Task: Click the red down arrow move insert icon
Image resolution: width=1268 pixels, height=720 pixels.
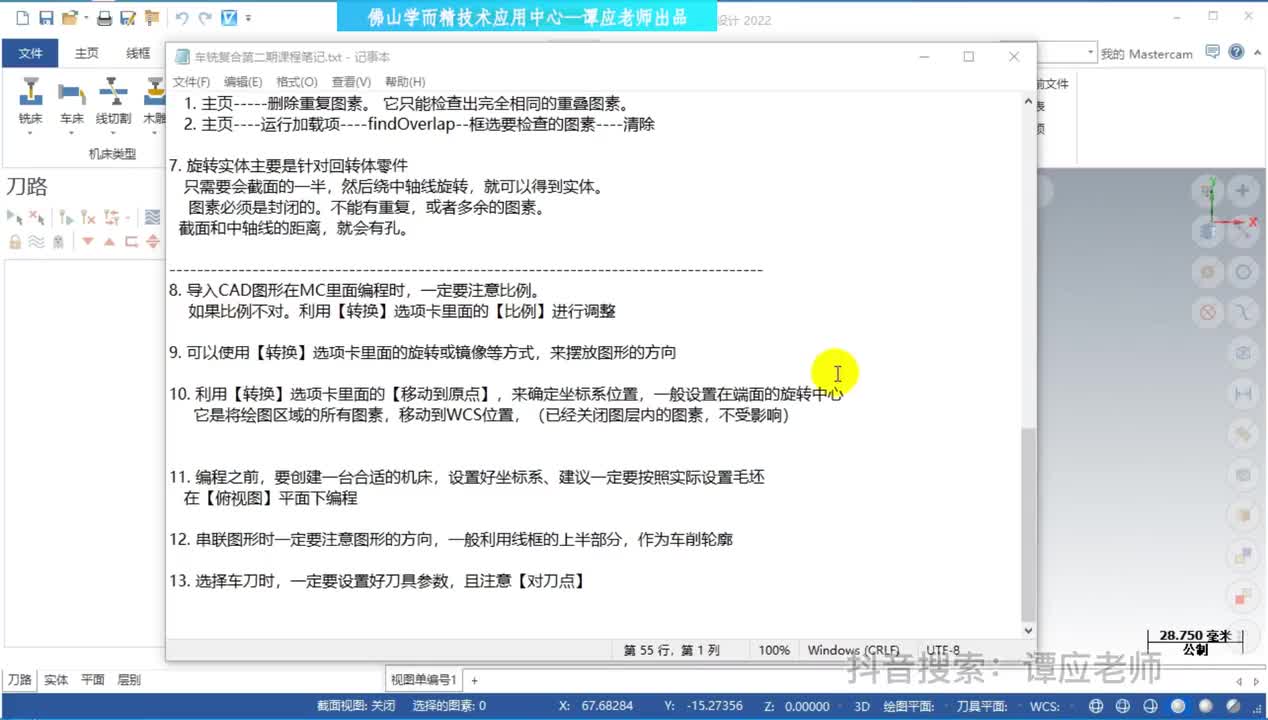Action: (x=88, y=242)
